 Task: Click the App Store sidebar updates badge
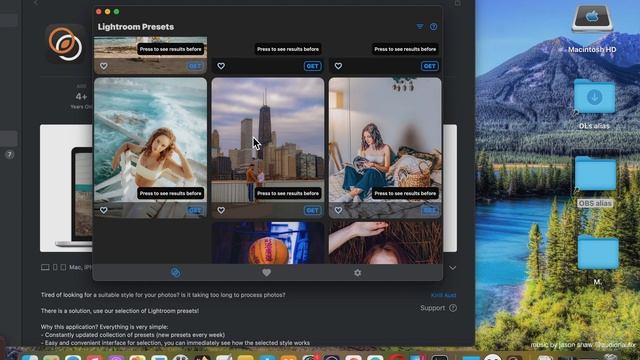[x=9, y=155]
